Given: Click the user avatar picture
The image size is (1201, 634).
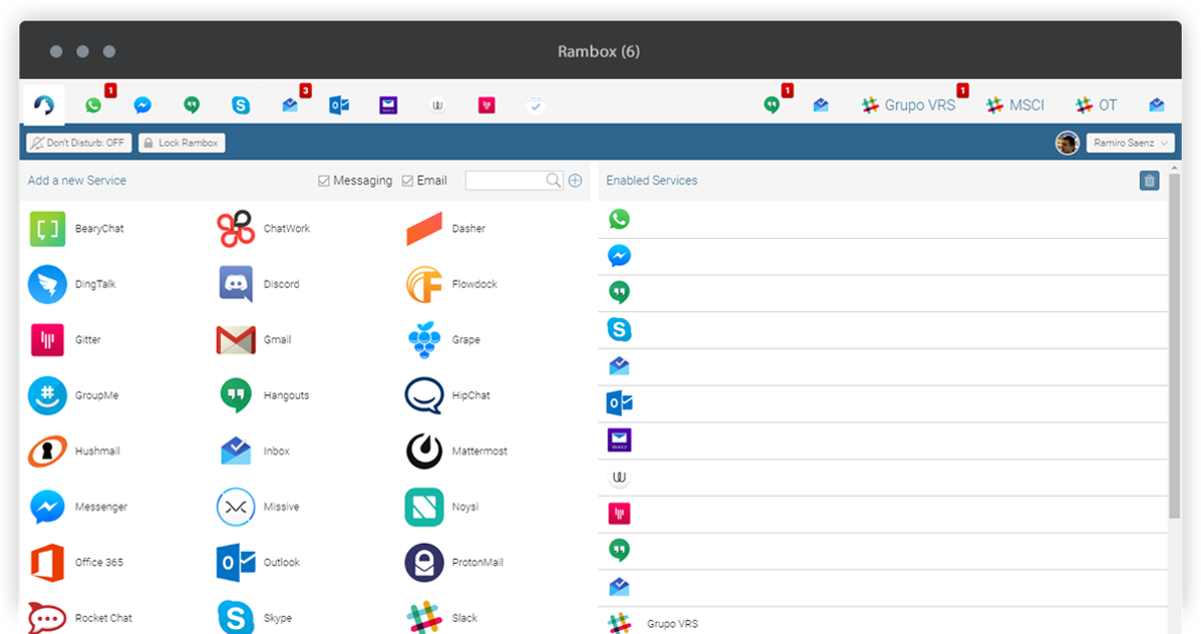Looking at the screenshot, I should coord(1068,143).
